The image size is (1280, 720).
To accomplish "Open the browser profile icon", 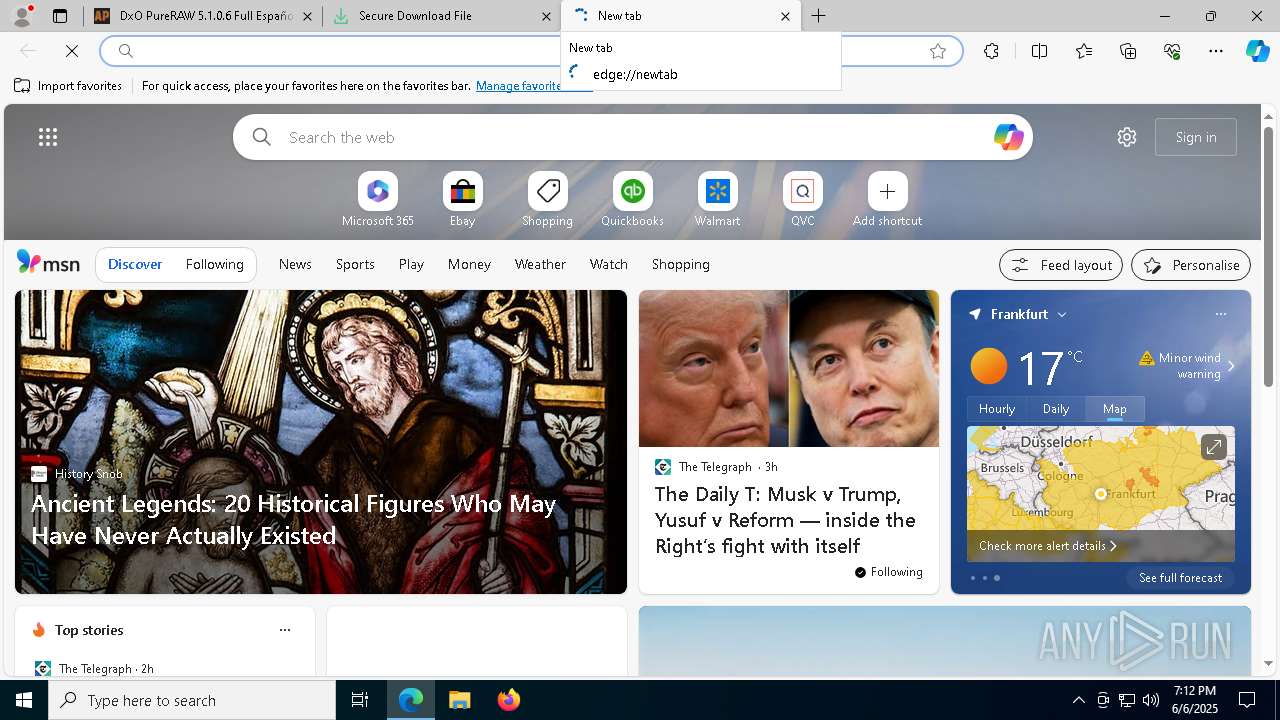I will [22, 15].
